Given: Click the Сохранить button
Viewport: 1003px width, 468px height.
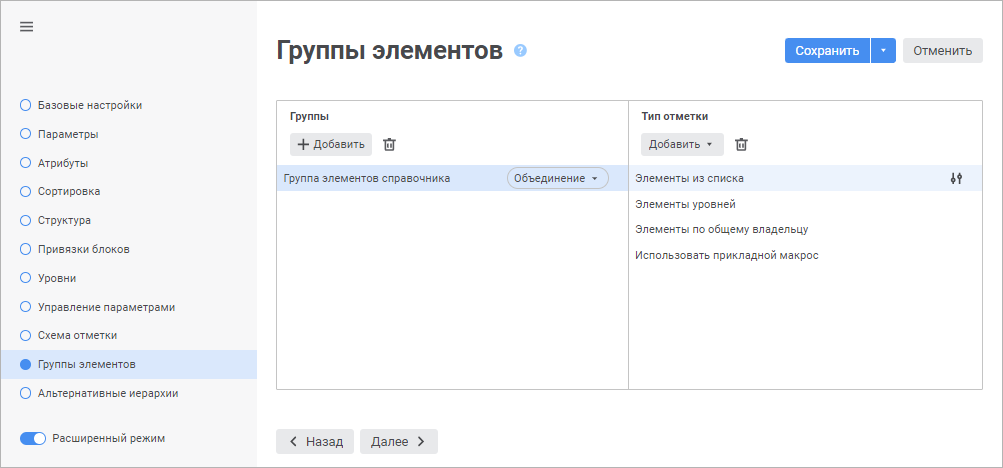Looking at the screenshot, I should coord(826,51).
